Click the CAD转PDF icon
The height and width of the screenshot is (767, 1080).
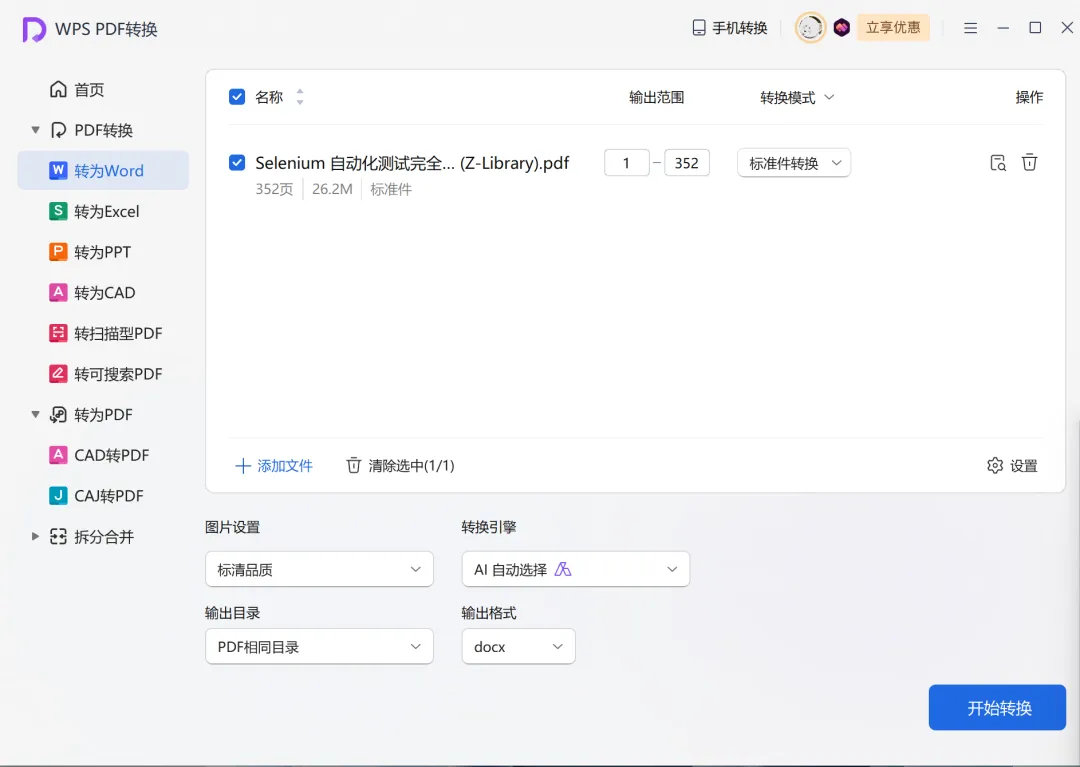coord(59,454)
